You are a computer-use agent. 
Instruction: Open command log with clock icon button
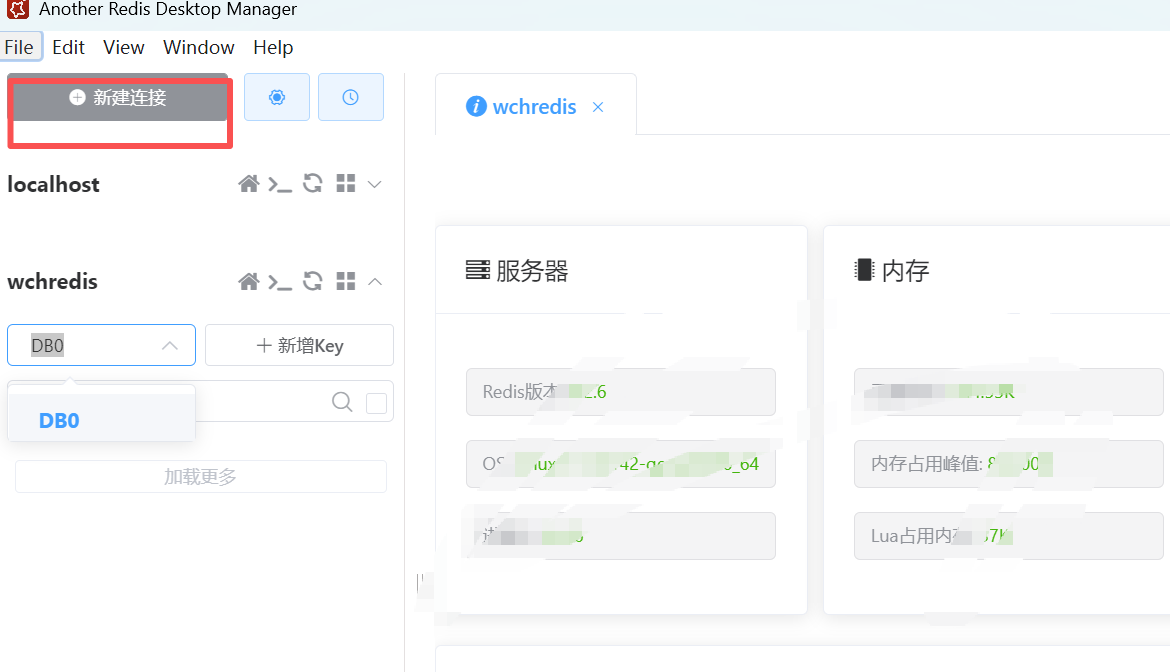(x=351, y=97)
